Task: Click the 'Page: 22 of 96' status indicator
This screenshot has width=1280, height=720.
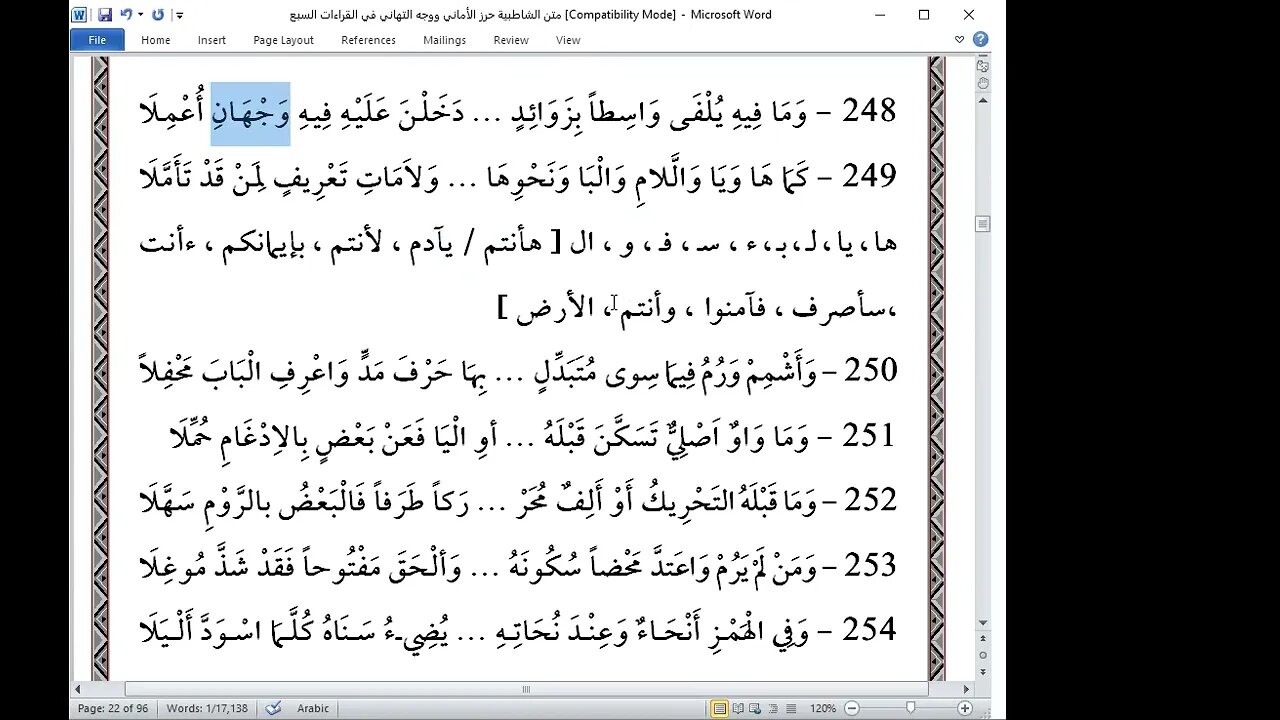Action: tap(113, 708)
